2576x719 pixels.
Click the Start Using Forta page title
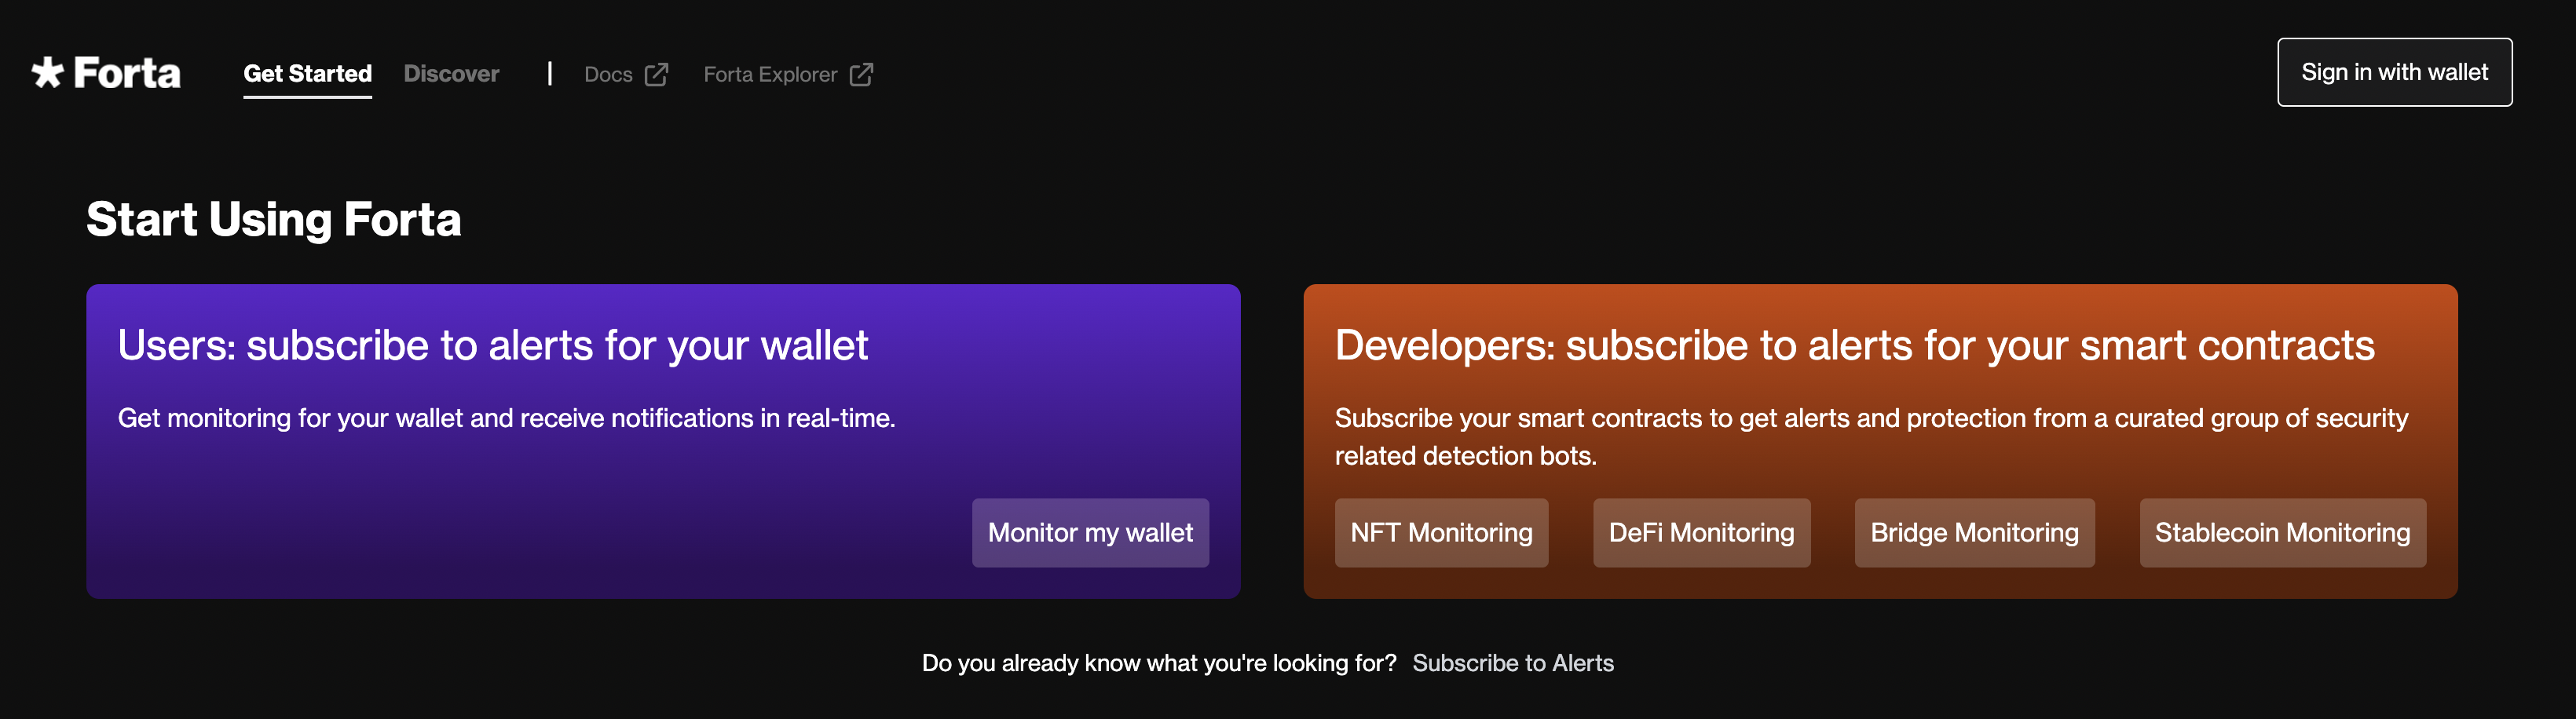click(274, 220)
